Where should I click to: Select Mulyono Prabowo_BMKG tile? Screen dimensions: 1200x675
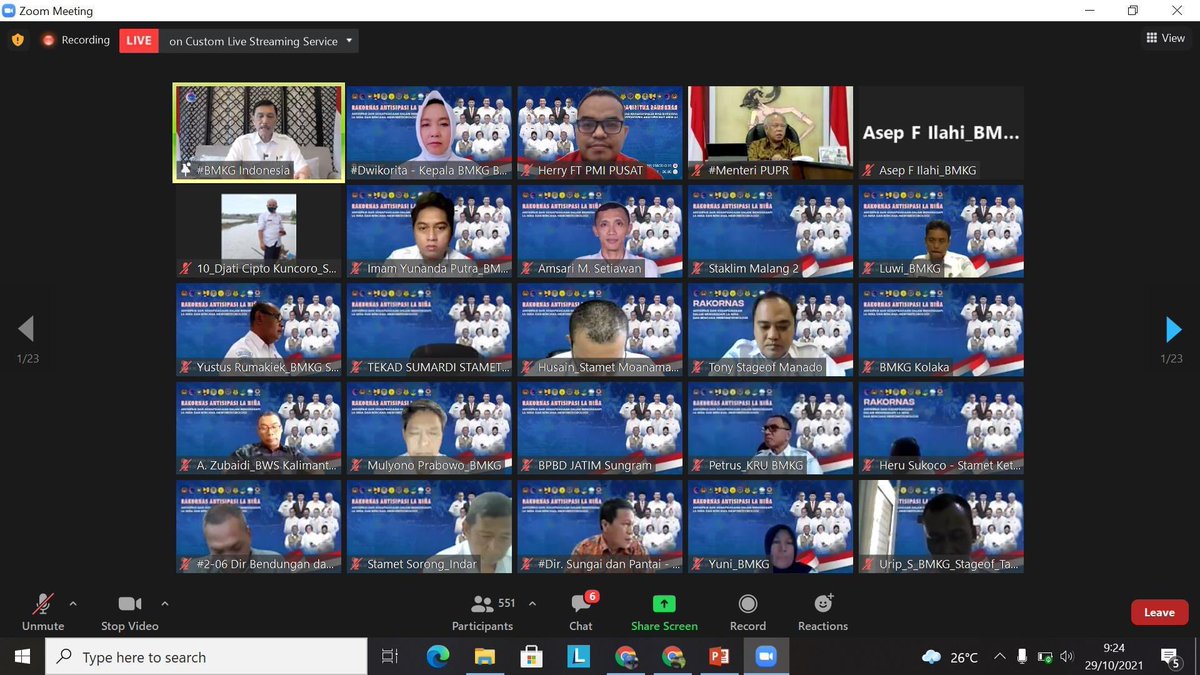(429, 428)
